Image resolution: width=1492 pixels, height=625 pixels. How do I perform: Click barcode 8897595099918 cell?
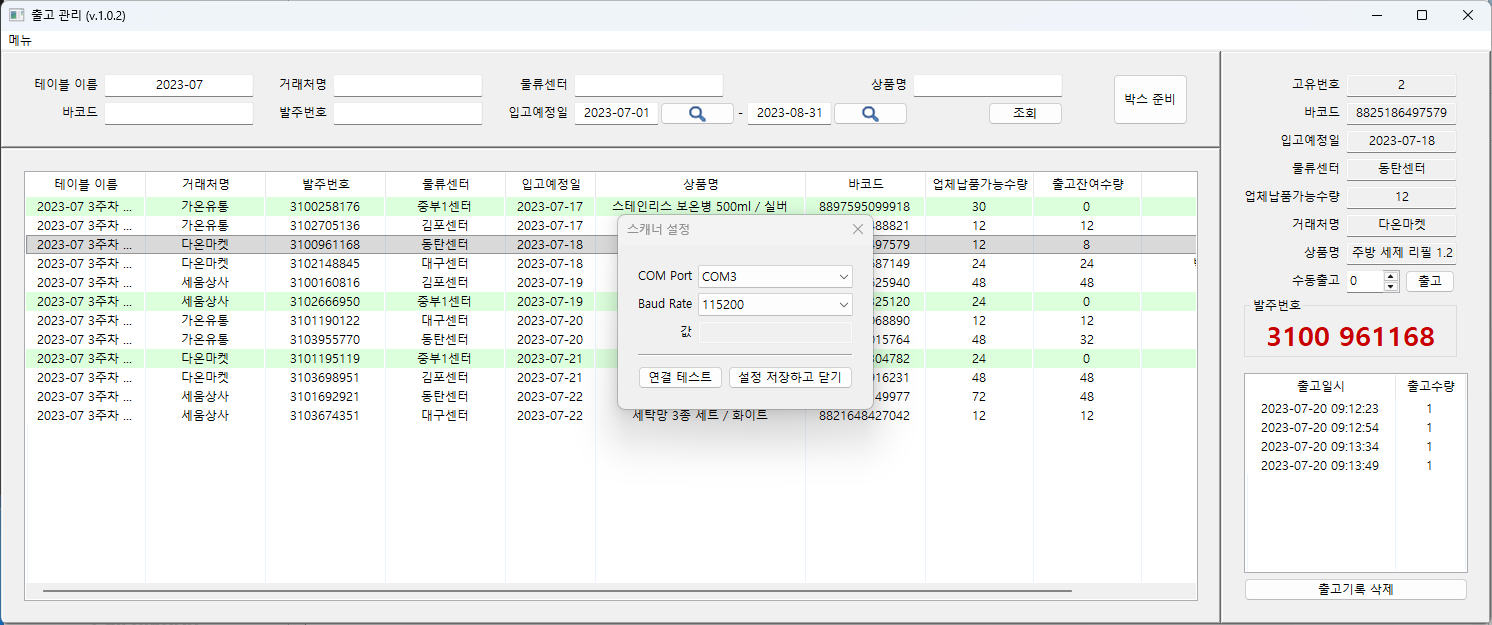click(866, 207)
